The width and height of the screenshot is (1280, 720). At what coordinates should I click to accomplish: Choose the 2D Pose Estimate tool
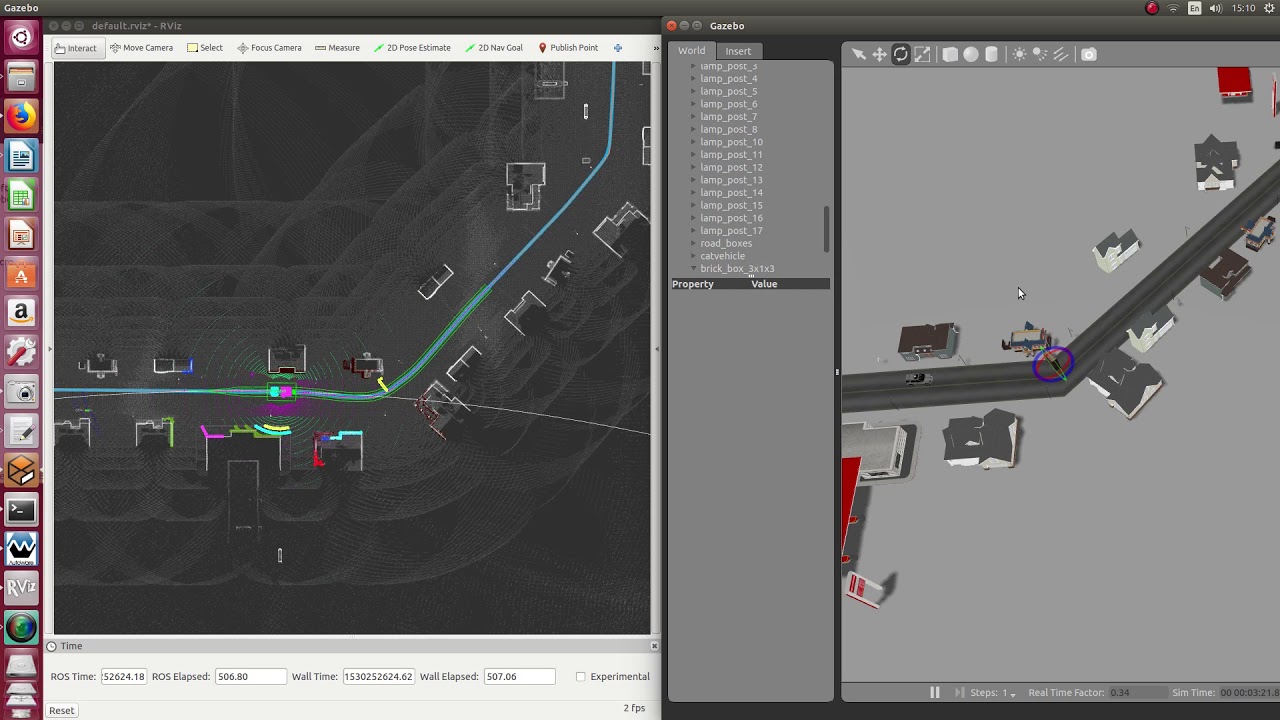click(412, 48)
